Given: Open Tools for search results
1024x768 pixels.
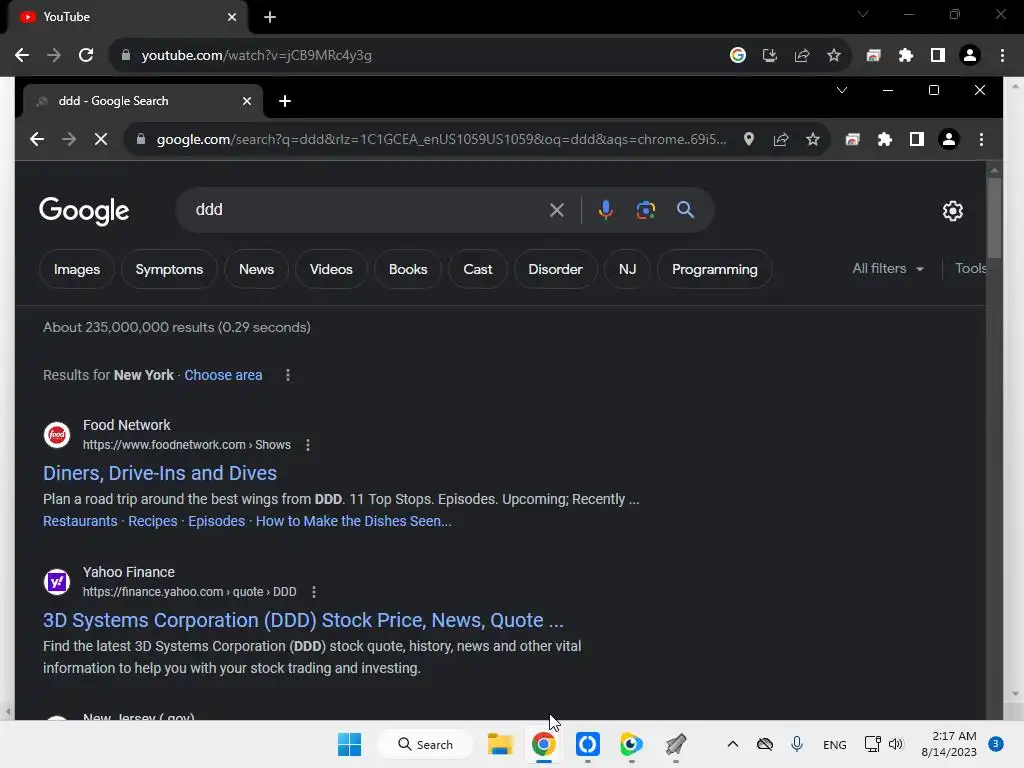Looking at the screenshot, I should coord(970,268).
